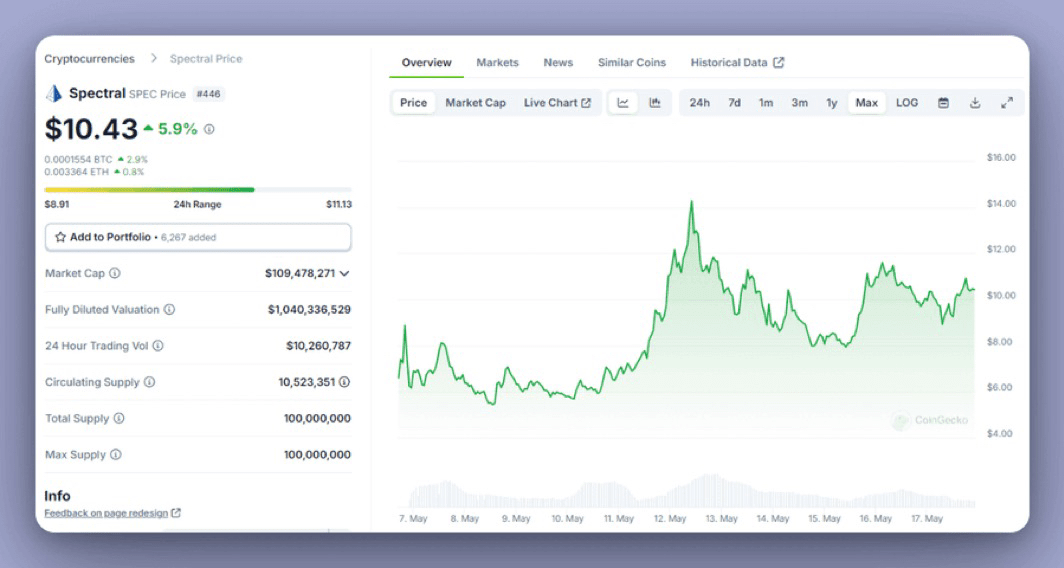Click the #446 rank badge
This screenshot has height=568, width=1064.
point(208,94)
